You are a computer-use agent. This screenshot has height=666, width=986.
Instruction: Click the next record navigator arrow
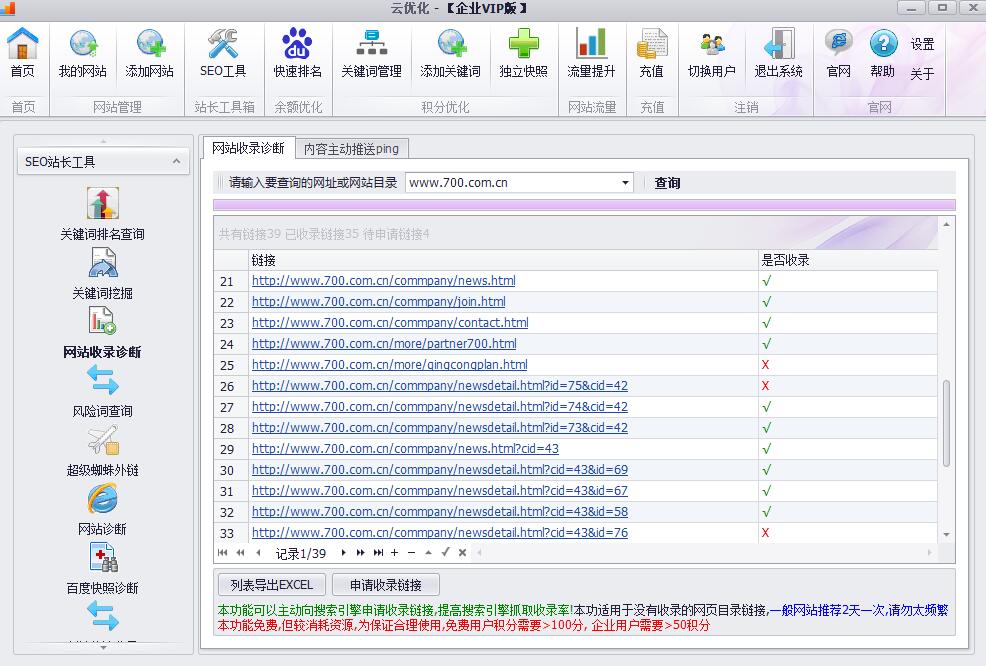click(344, 553)
